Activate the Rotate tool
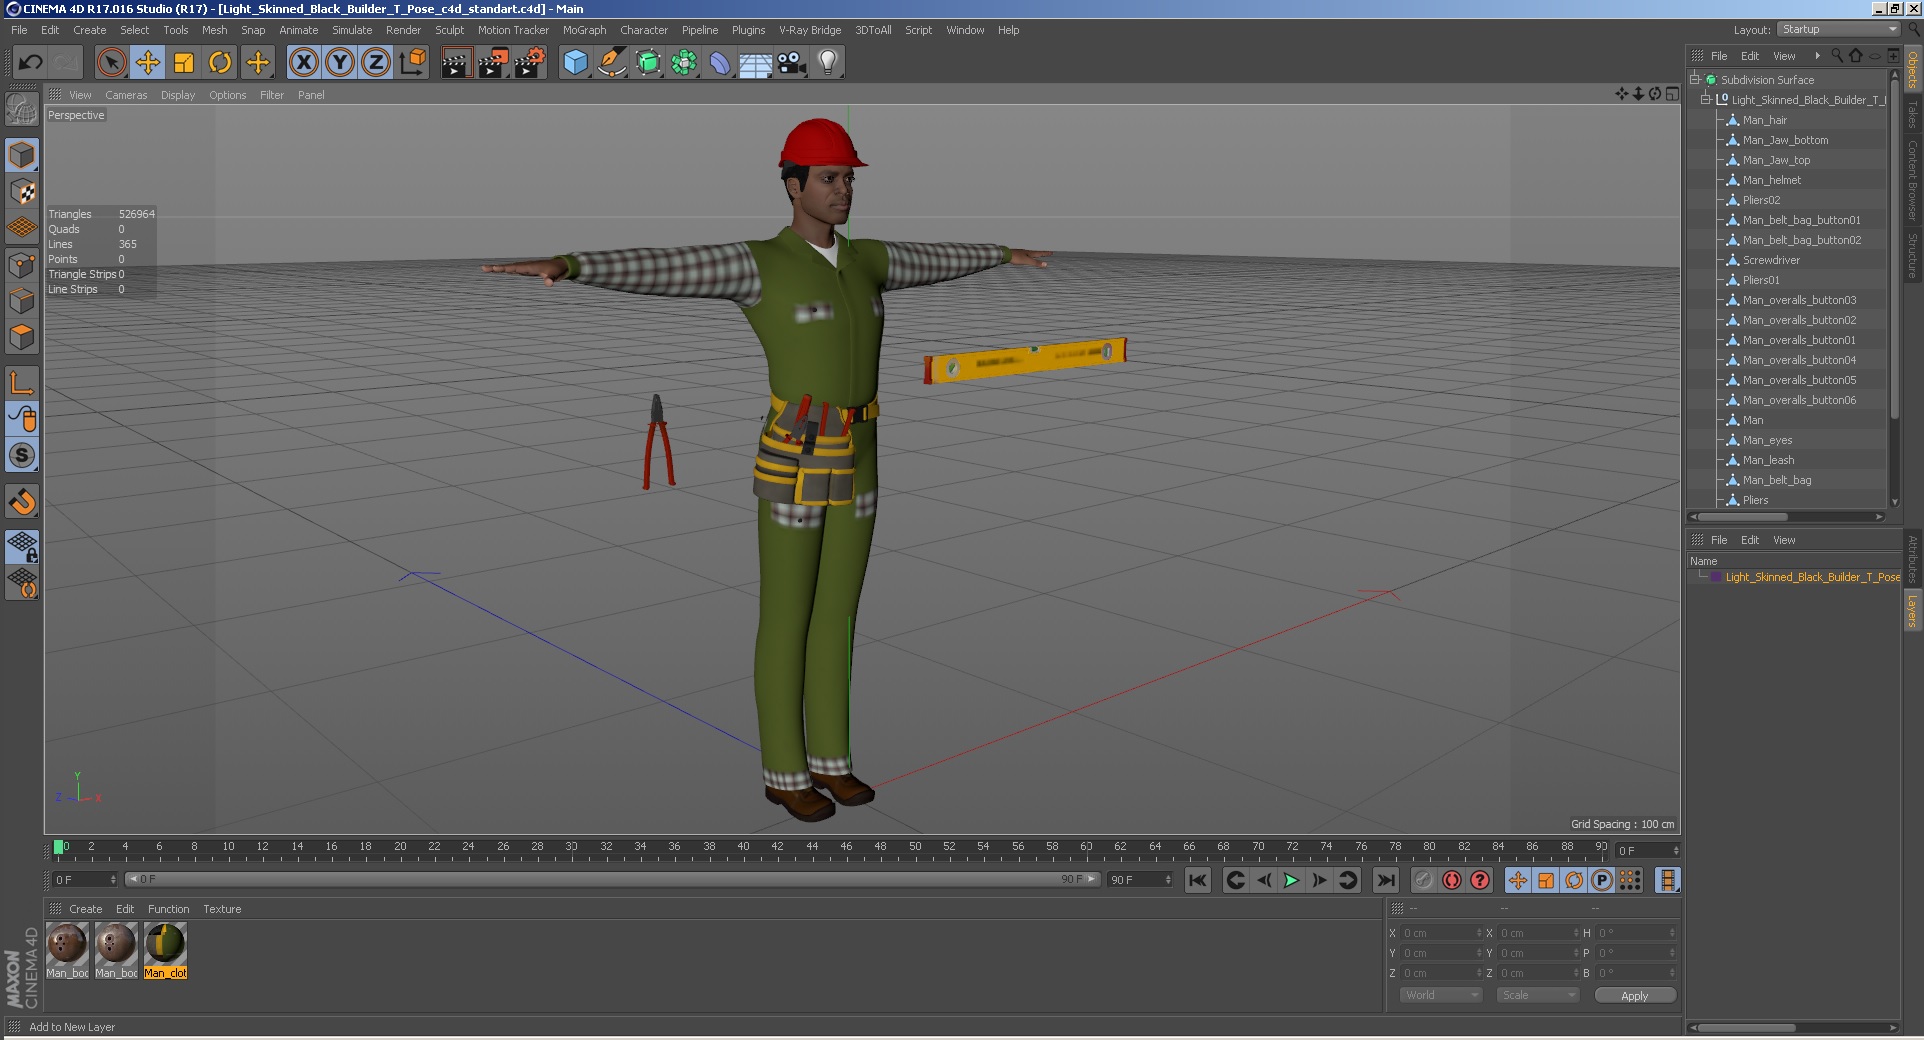This screenshot has height=1040, width=1924. click(220, 63)
